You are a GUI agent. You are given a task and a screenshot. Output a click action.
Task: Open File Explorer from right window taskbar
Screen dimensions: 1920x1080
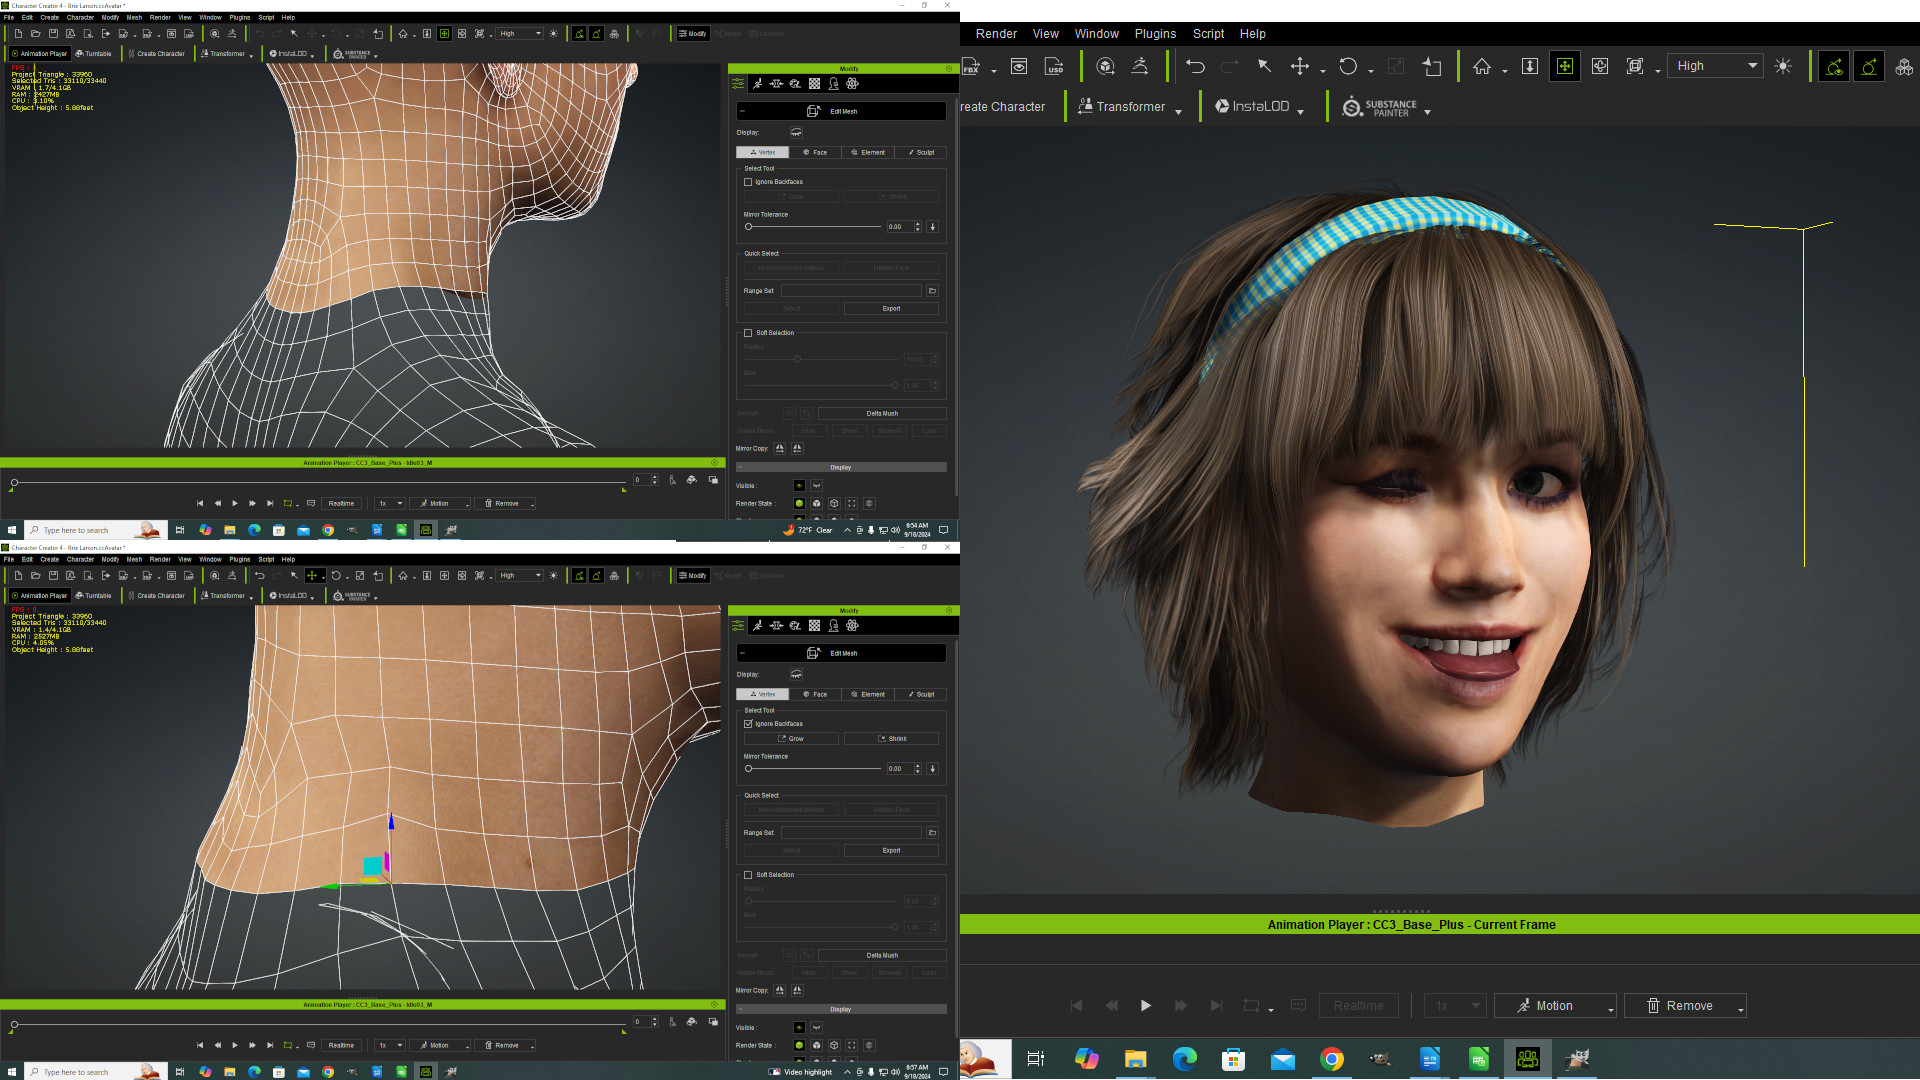[x=1135, y=1060]
